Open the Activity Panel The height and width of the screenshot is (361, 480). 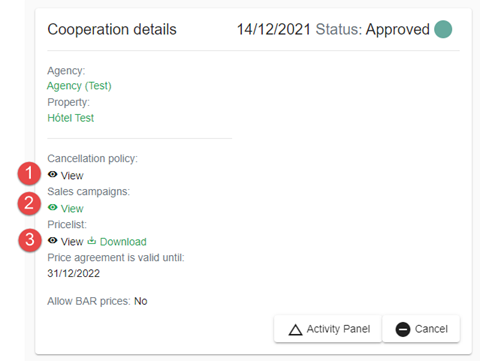point(328,329)
